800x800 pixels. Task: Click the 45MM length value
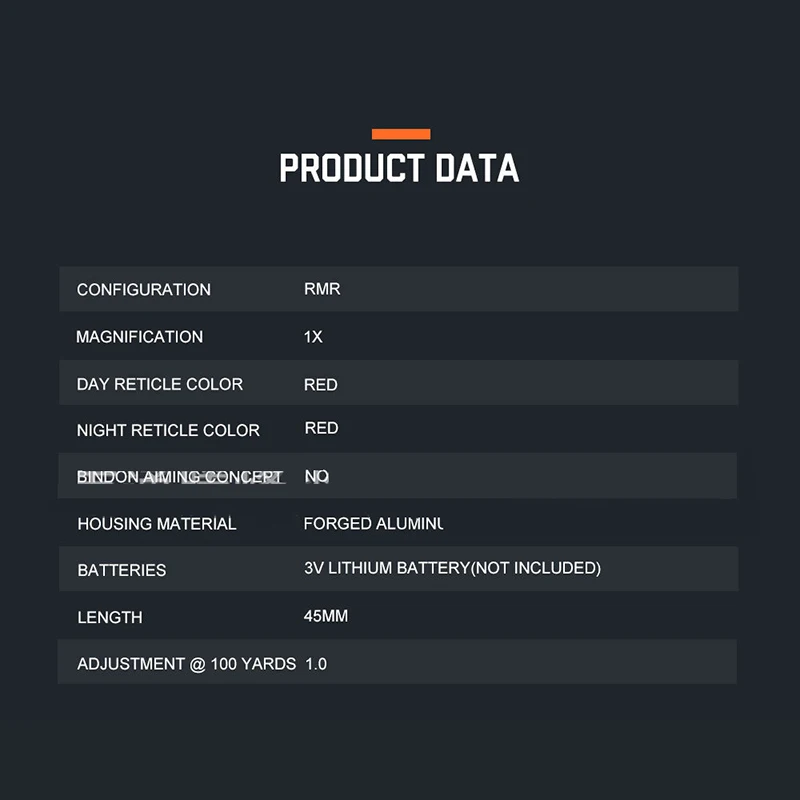click(x=326, y=616)
